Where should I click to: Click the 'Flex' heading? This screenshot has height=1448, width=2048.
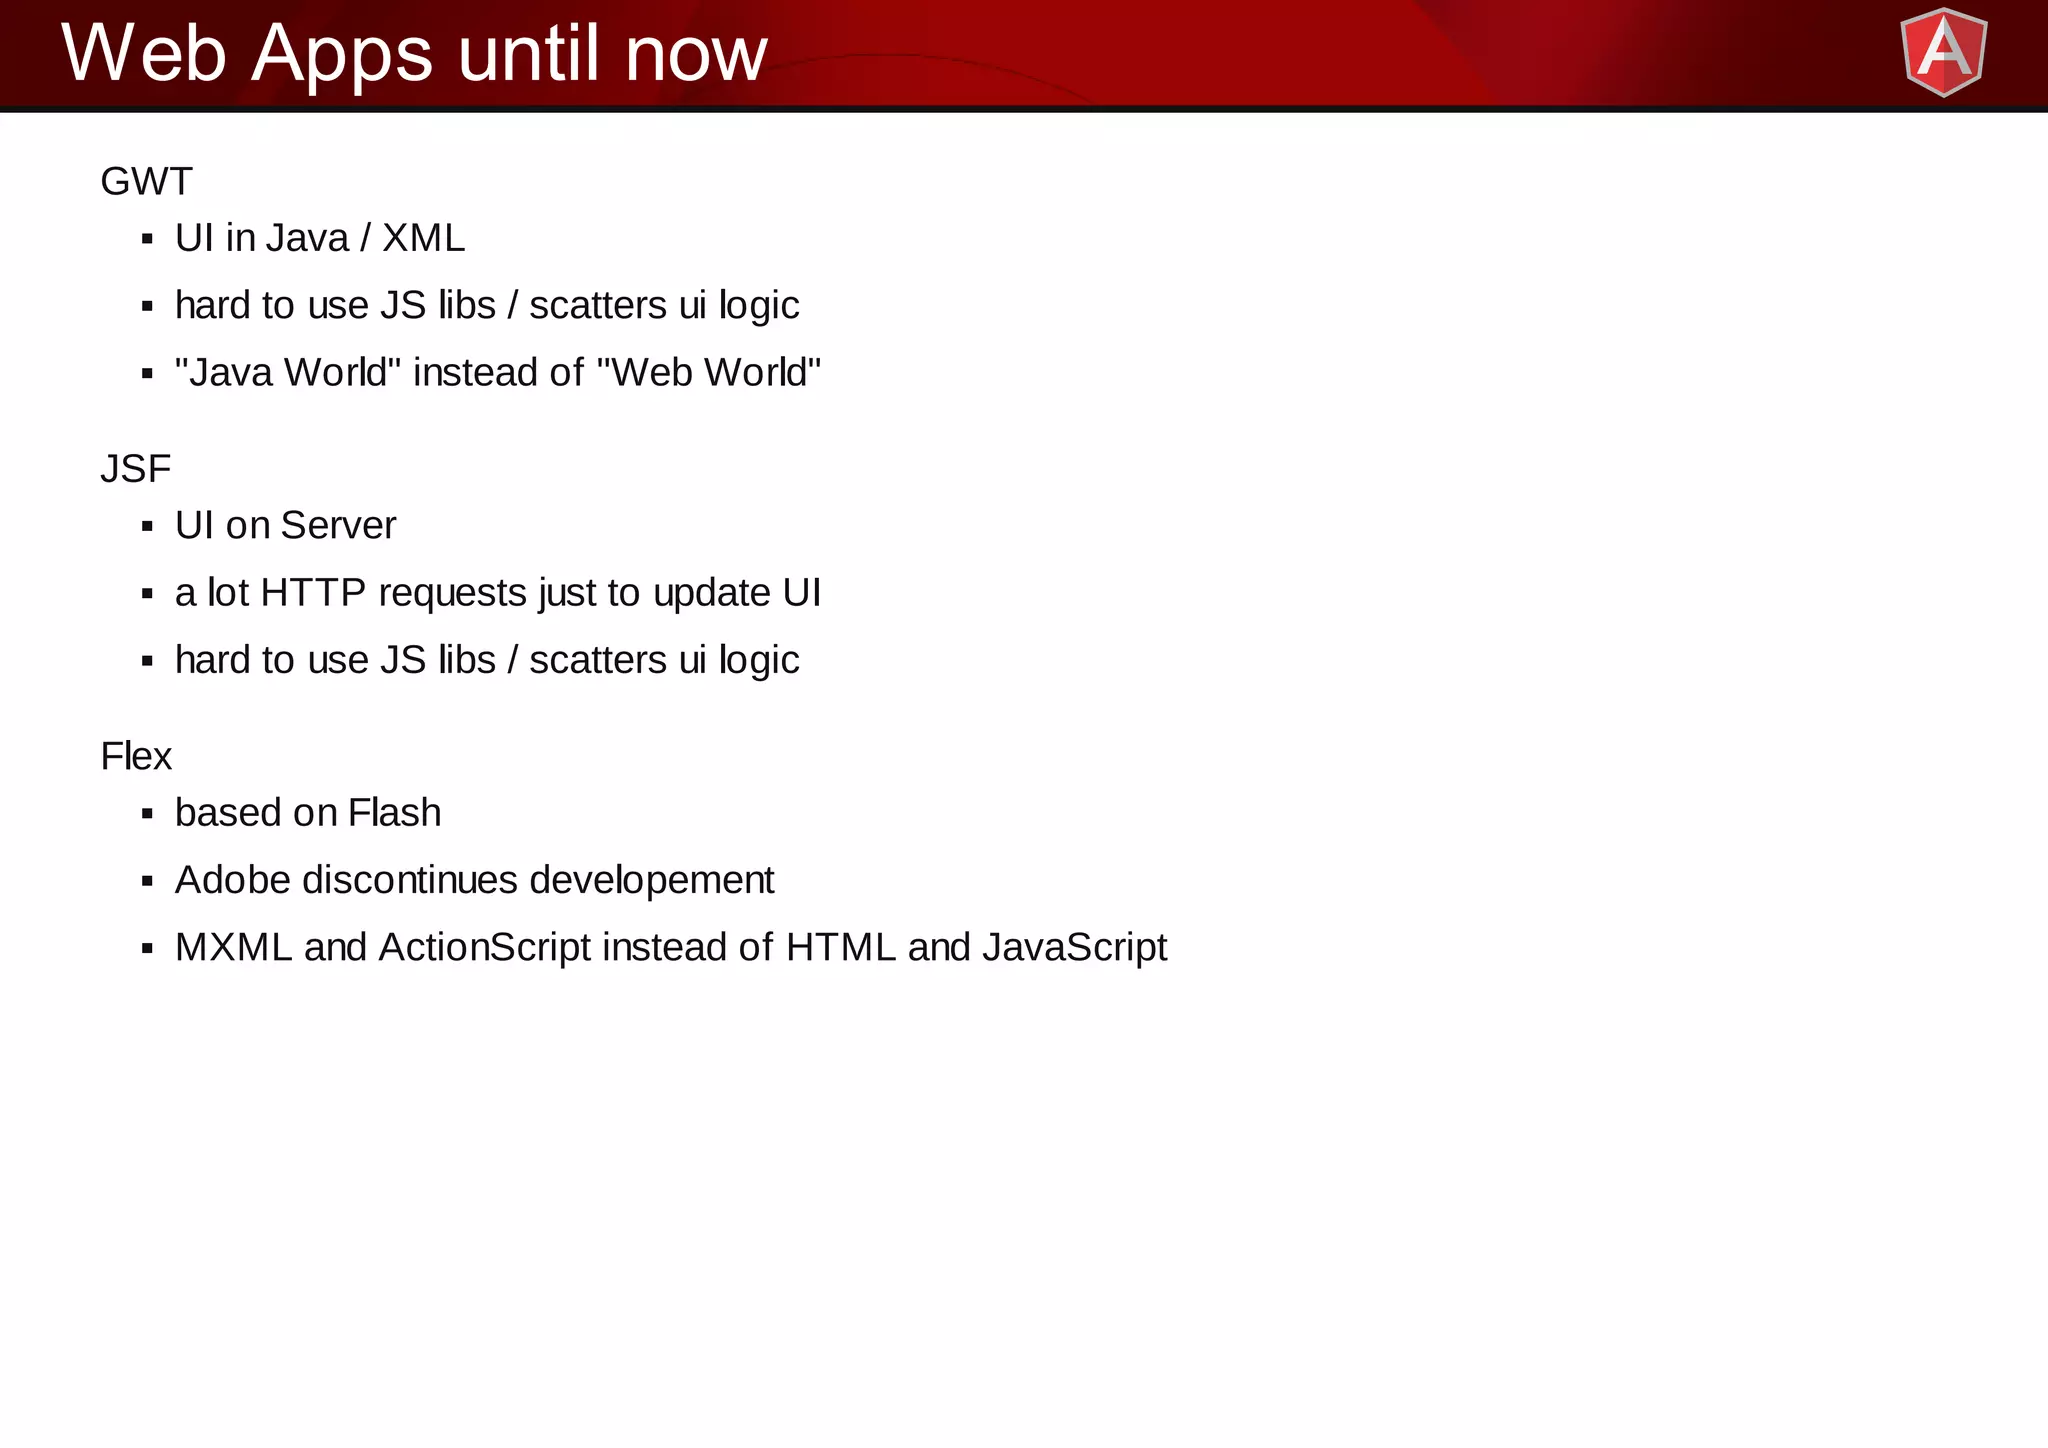click(136, 756)
